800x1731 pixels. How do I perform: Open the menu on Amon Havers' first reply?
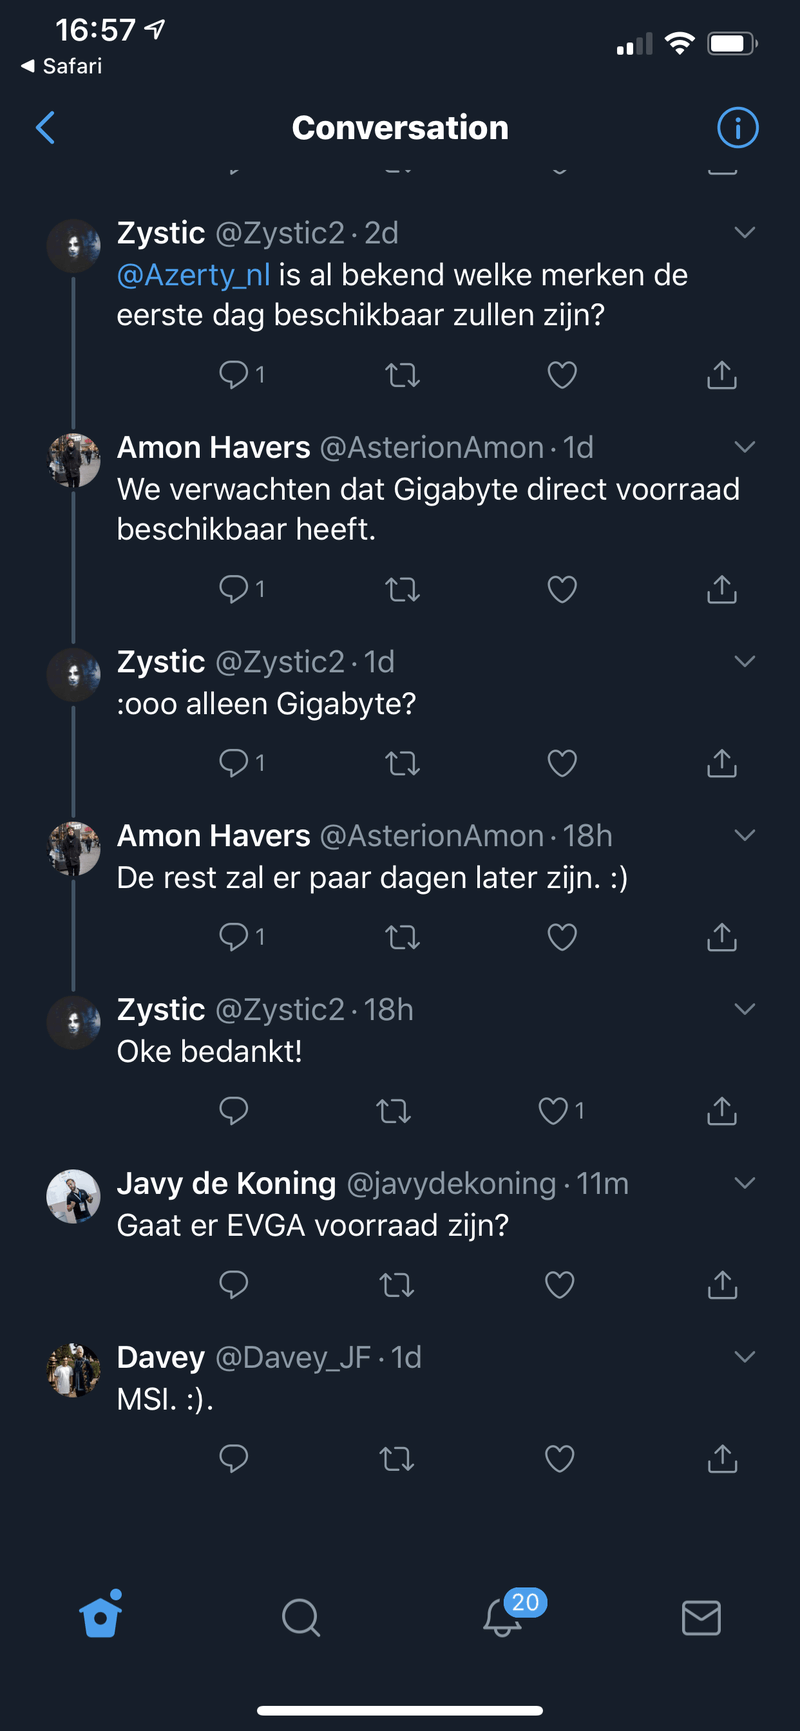point(744,447)
